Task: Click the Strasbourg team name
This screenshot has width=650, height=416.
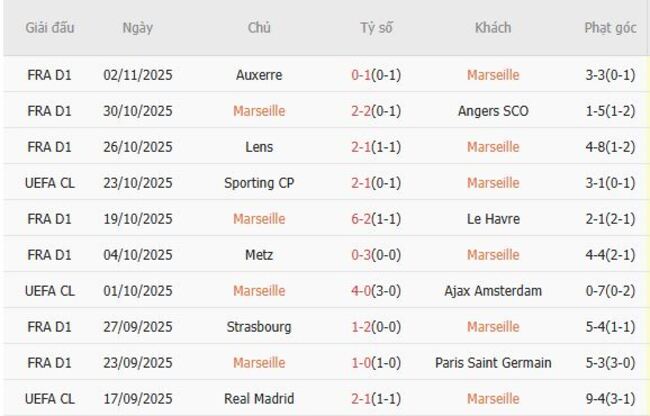Action: [x=259, y=327]
